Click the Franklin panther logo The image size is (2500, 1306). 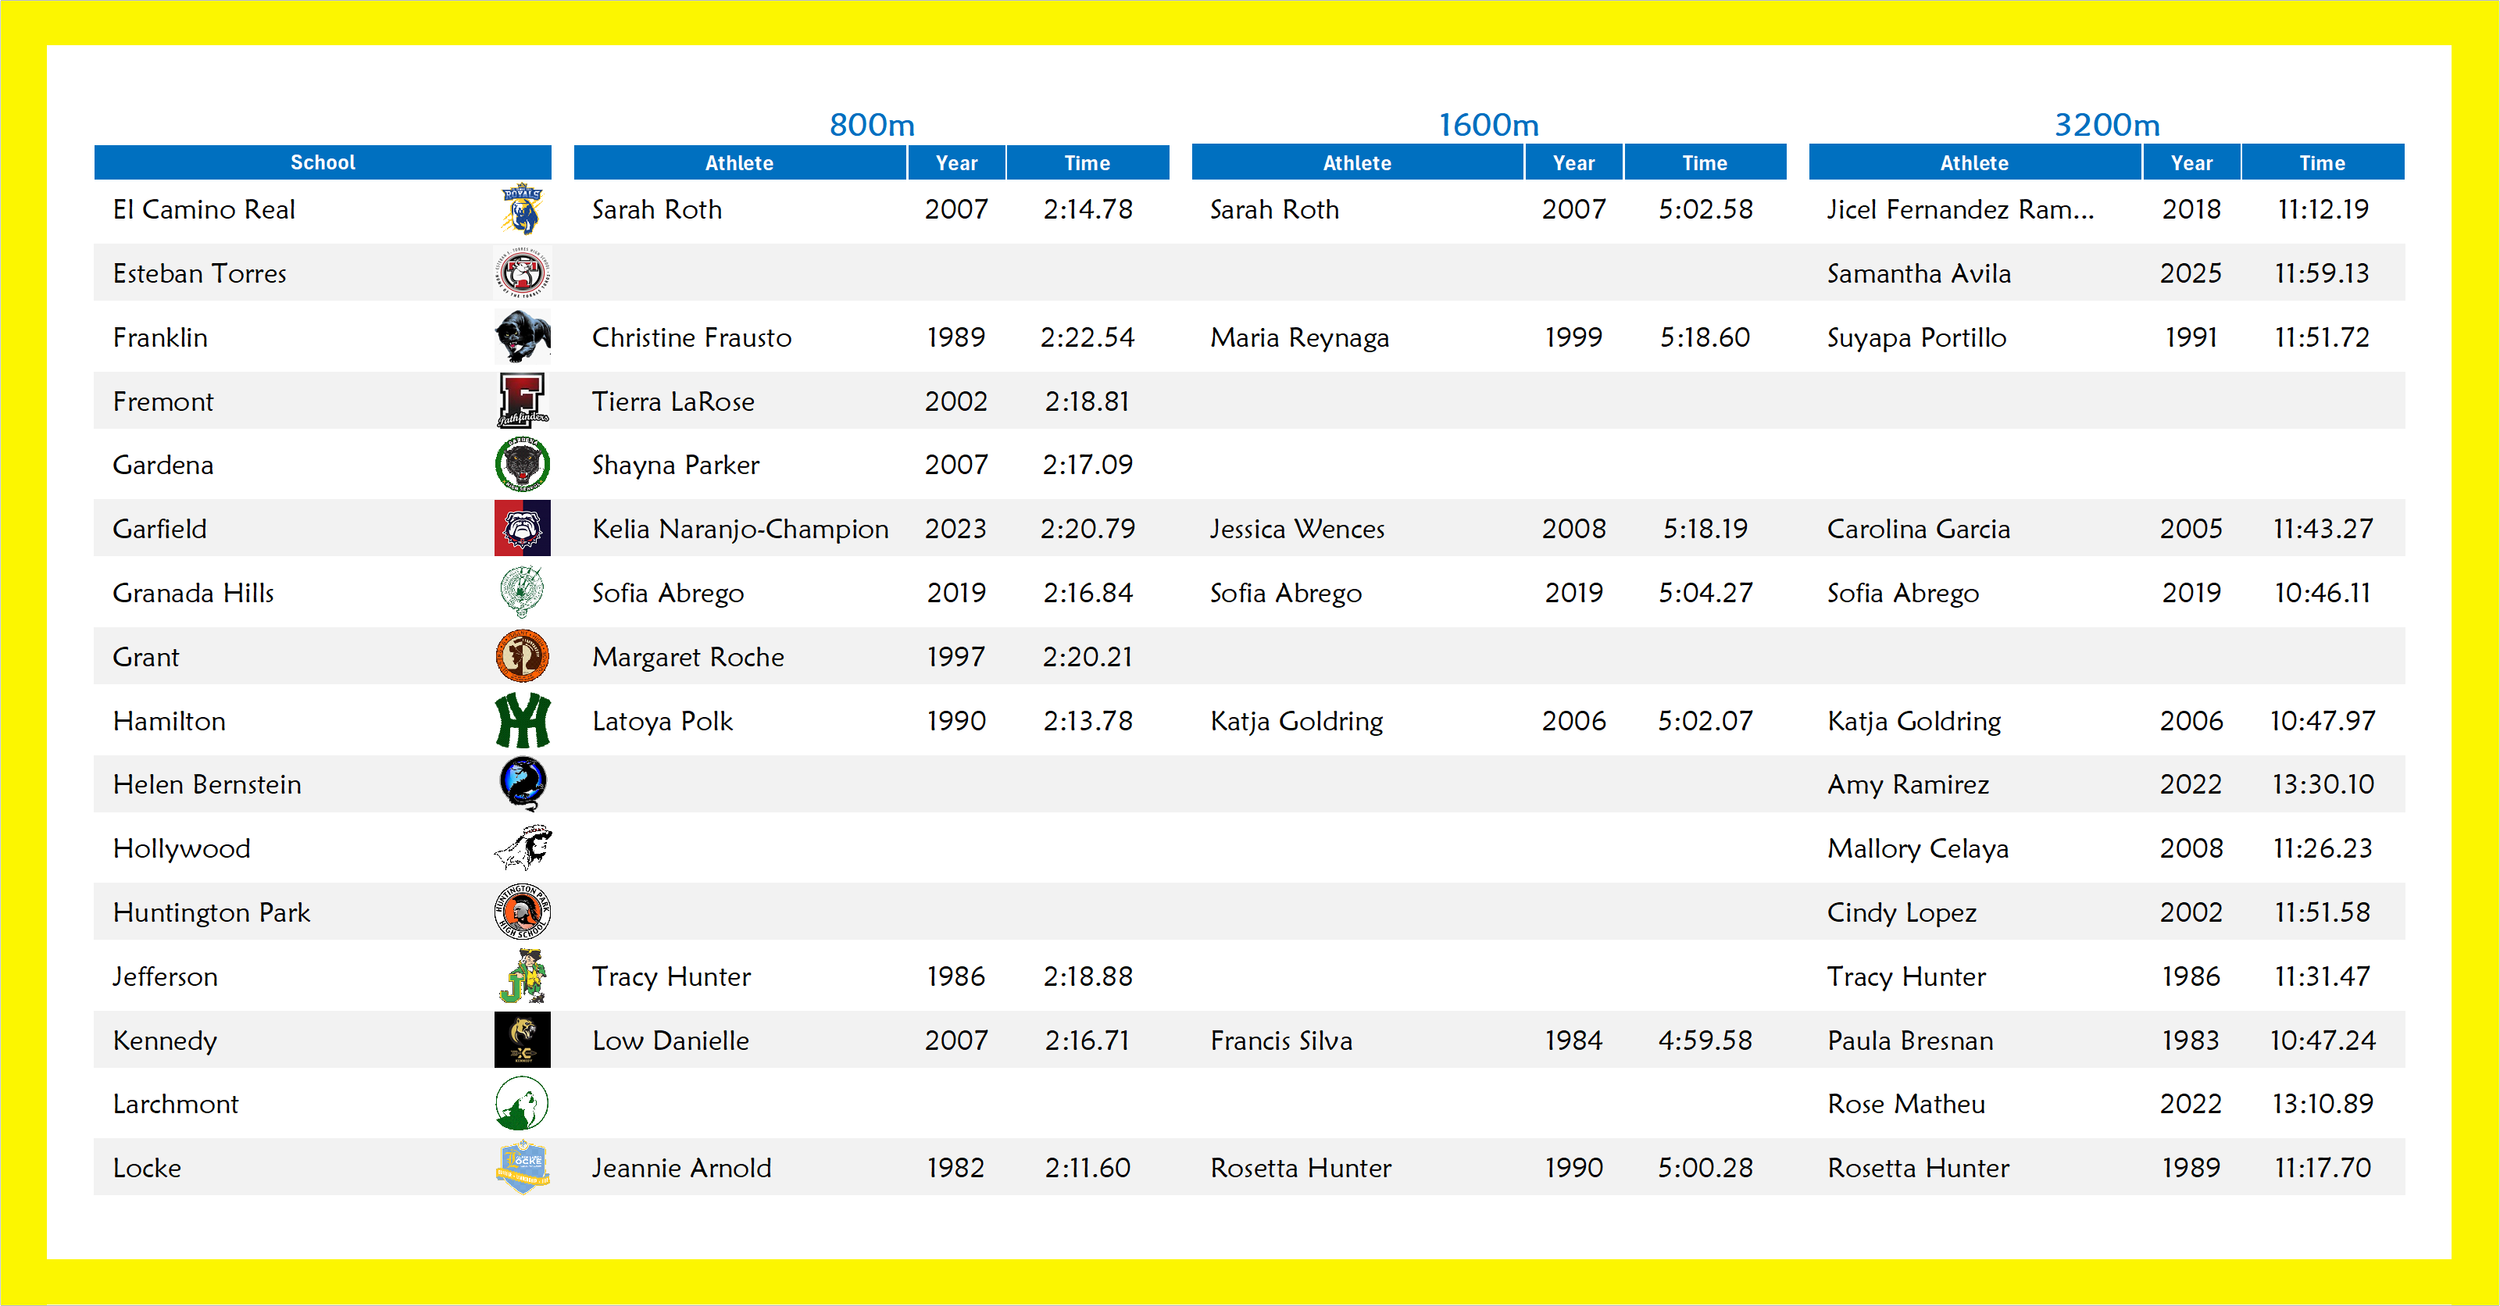point(522,337)
